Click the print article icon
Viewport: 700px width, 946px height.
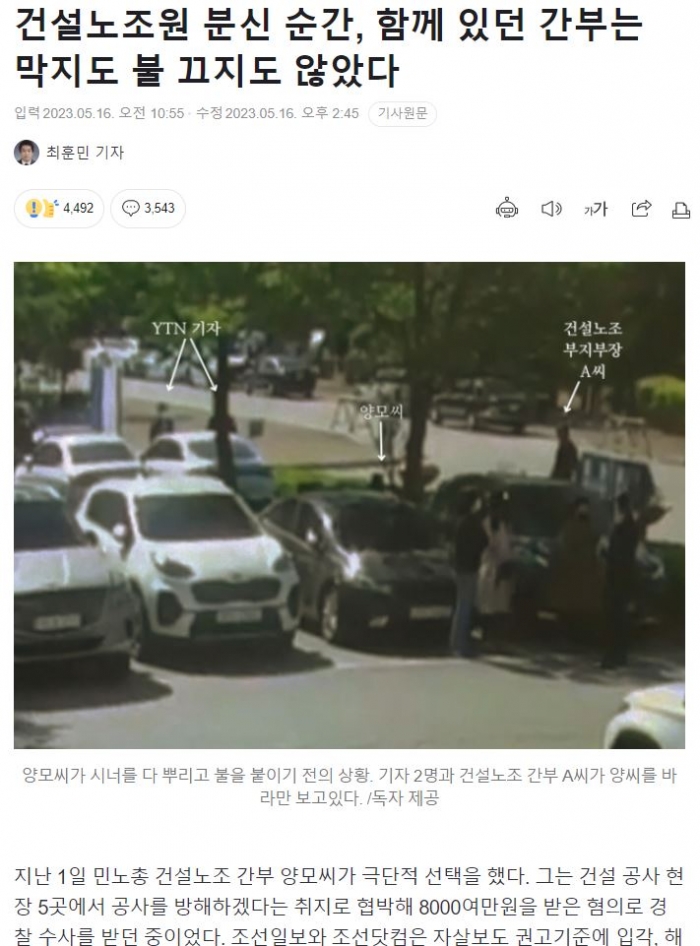tap(681, 210)
